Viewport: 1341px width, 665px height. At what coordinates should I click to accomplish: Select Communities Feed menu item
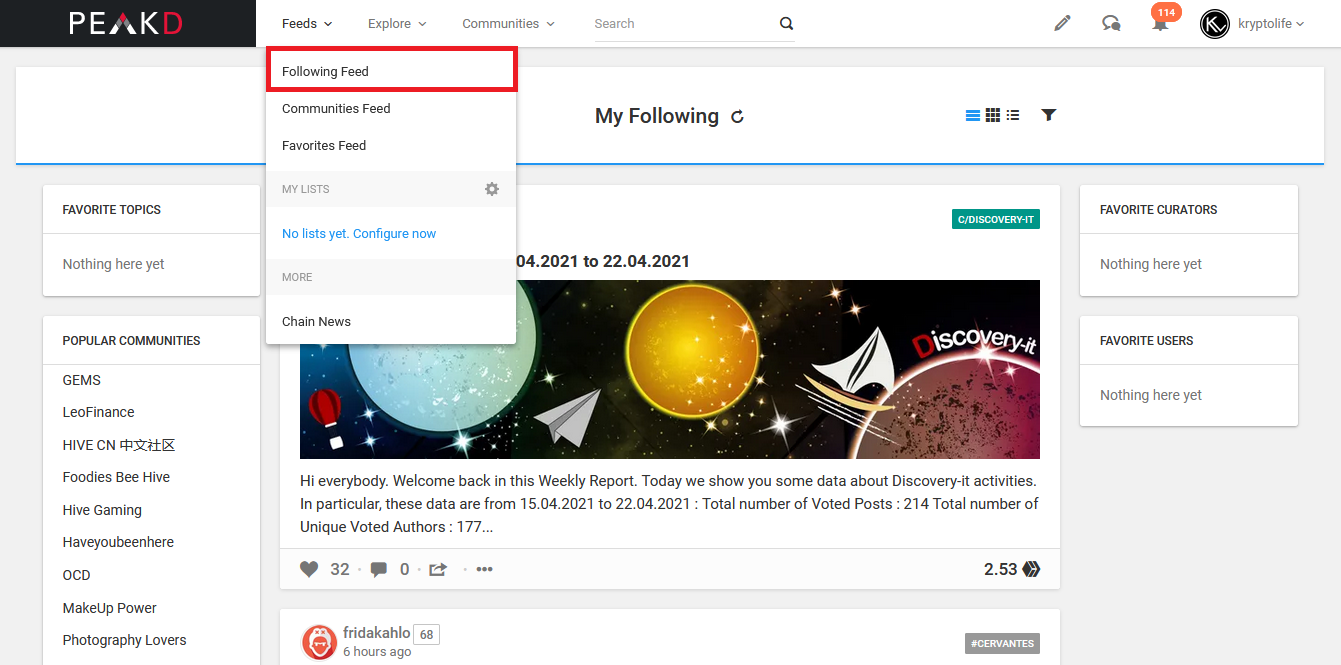click(391, 108)
